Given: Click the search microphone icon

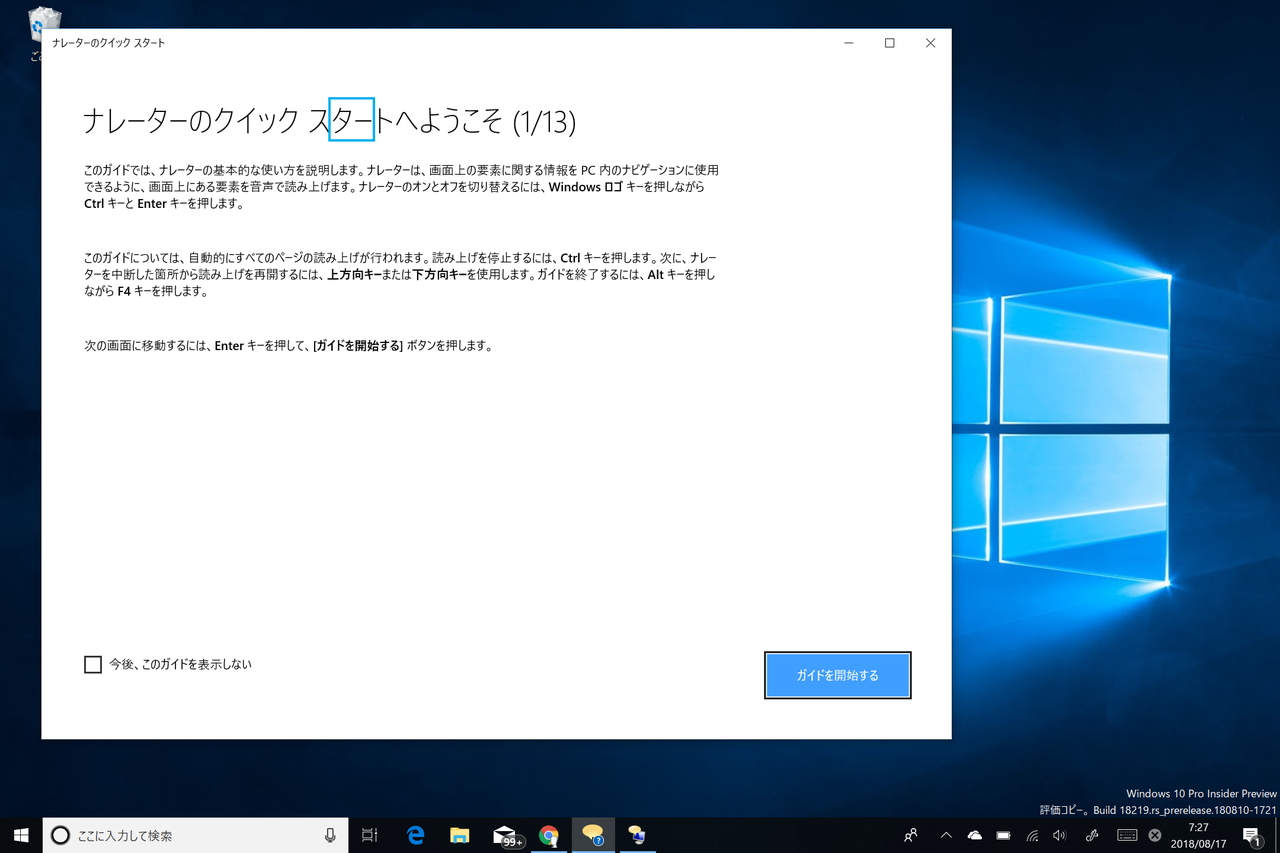Looking at the screenshot, I should tap(330, 835).
